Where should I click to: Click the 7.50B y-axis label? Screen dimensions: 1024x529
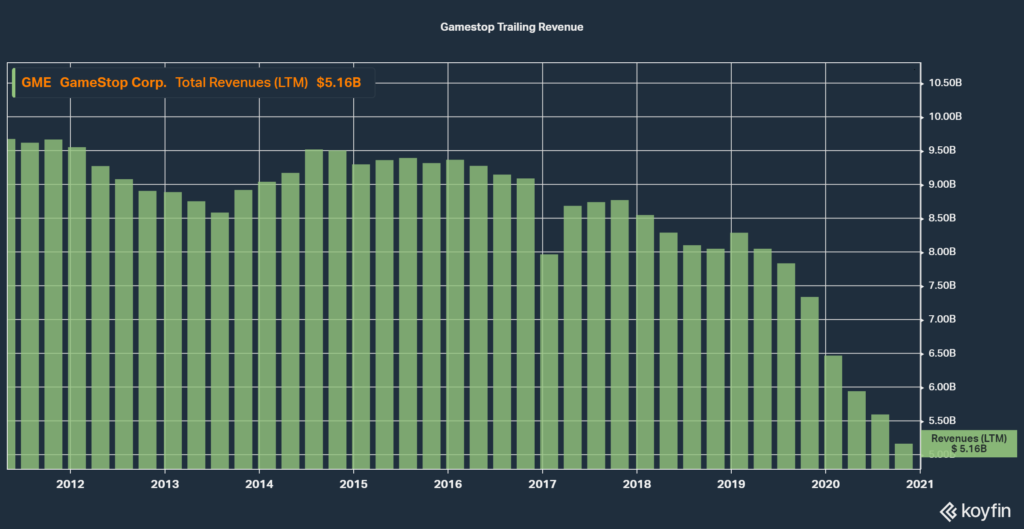pos(941,286)
